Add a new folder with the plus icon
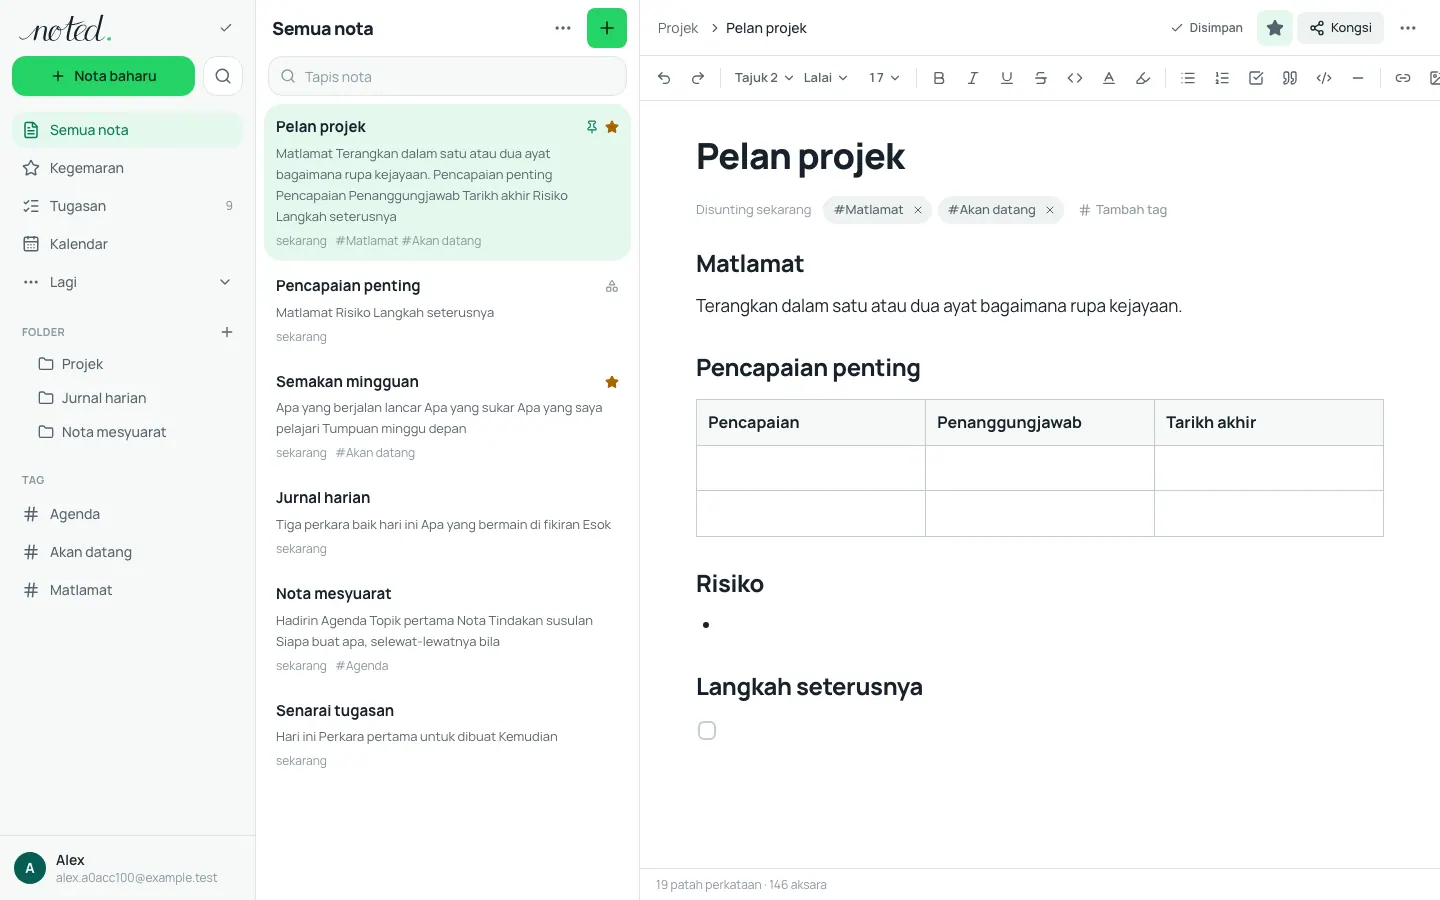The image size is (1440, 900). click(227, 332)
